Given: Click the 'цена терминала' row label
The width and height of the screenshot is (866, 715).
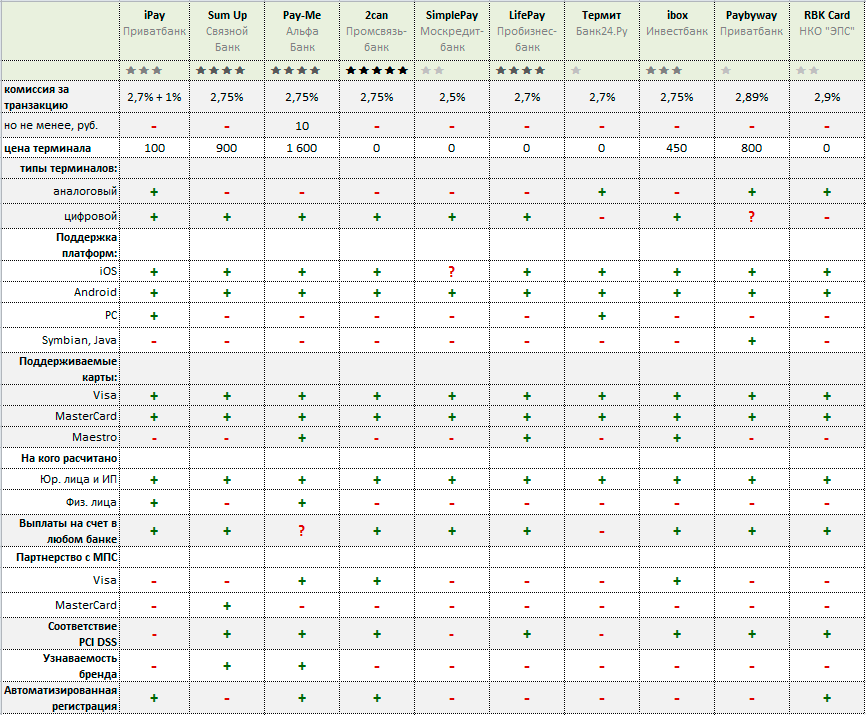Looking at the screenshot, I should coord(47,148).
